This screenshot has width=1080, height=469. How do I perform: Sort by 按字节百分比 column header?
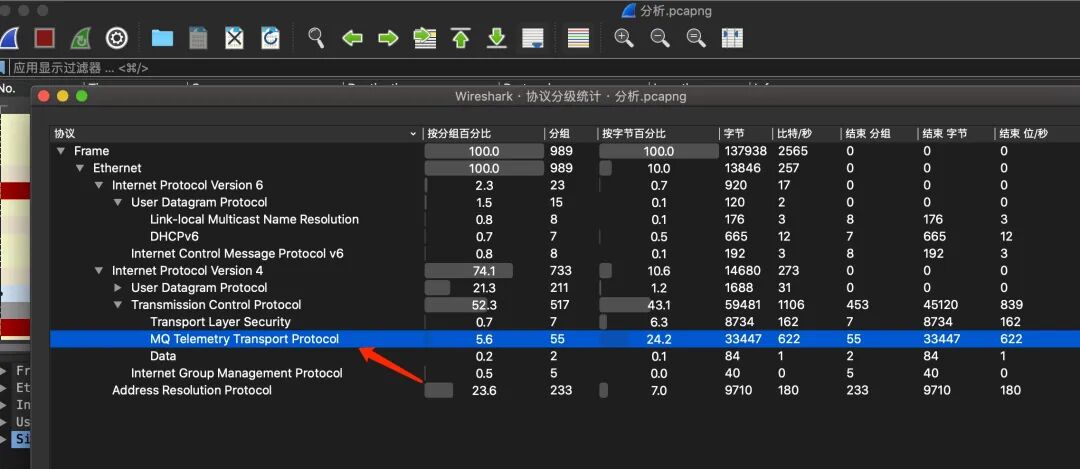[x=658, y=134]
